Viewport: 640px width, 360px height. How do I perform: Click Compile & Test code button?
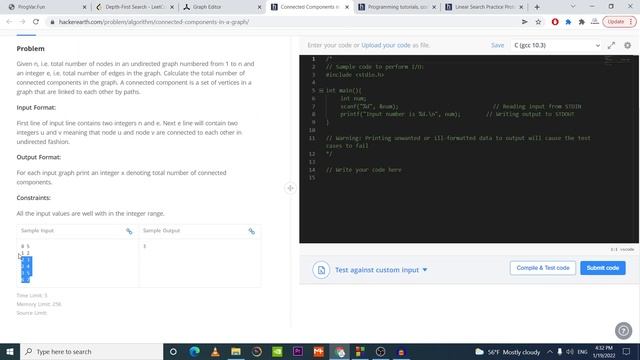coord(543,268)
